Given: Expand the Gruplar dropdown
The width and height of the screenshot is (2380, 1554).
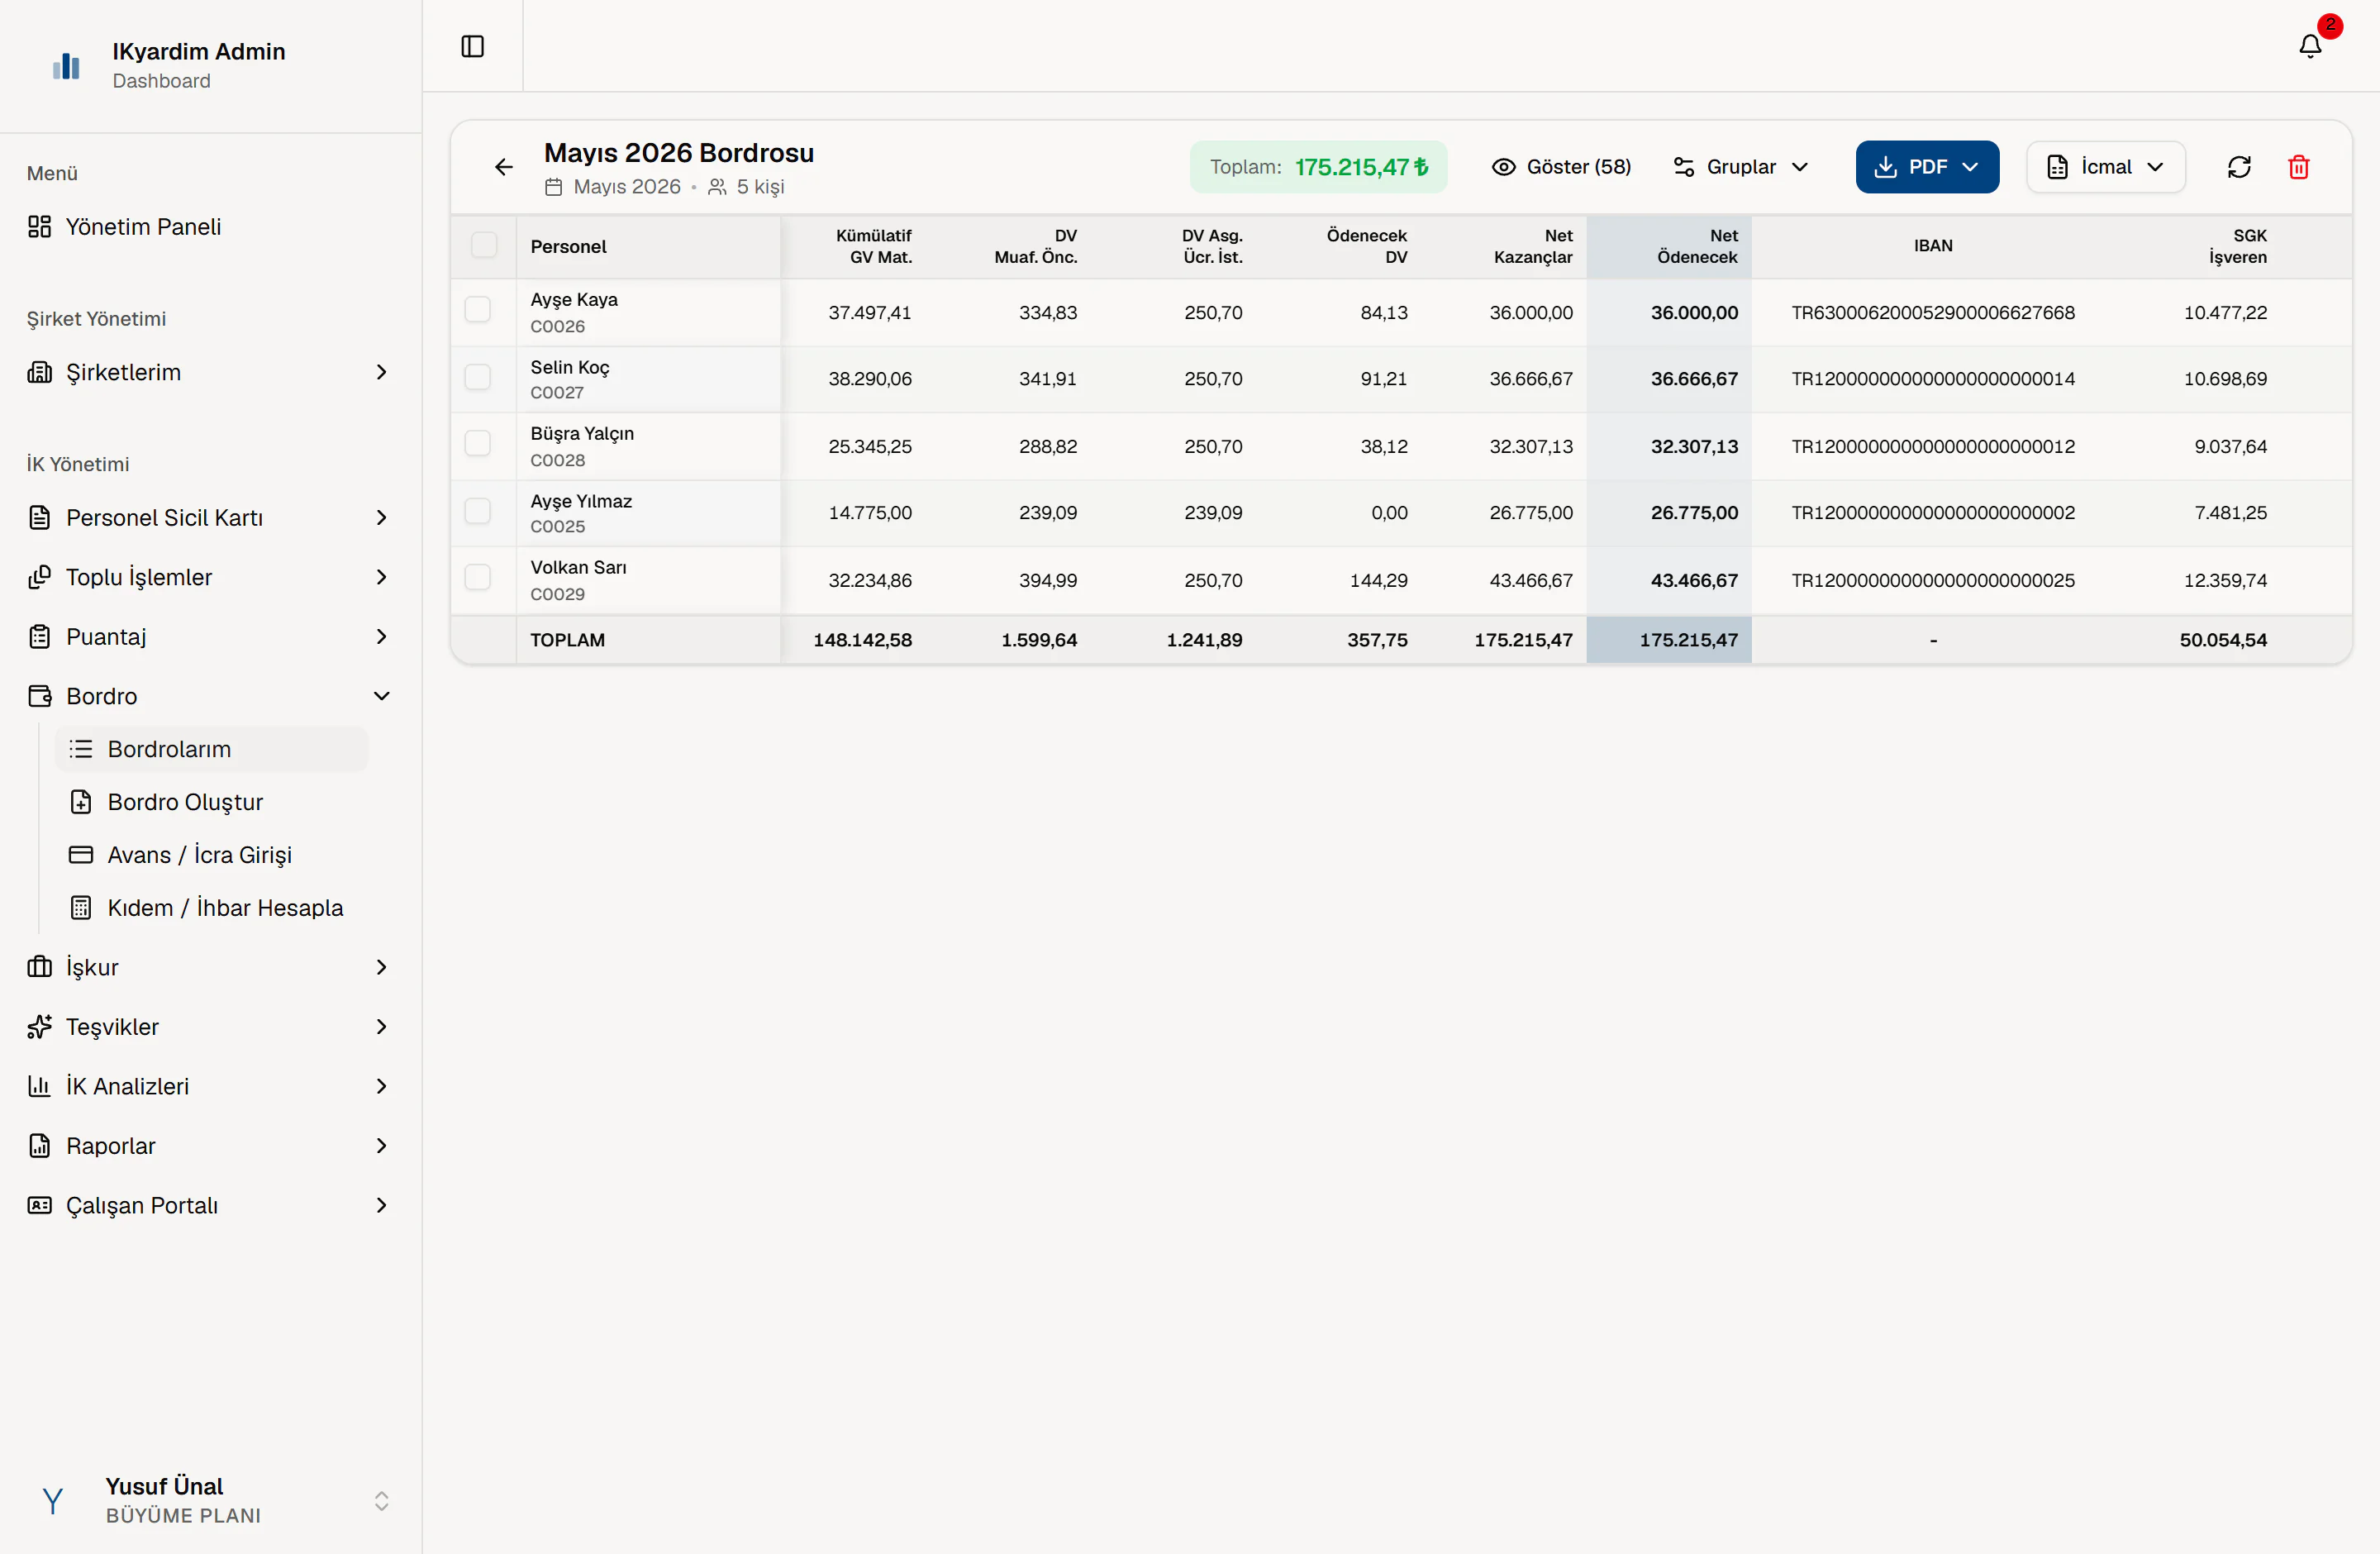Looking at the screenshot, I should (1741, 167).
